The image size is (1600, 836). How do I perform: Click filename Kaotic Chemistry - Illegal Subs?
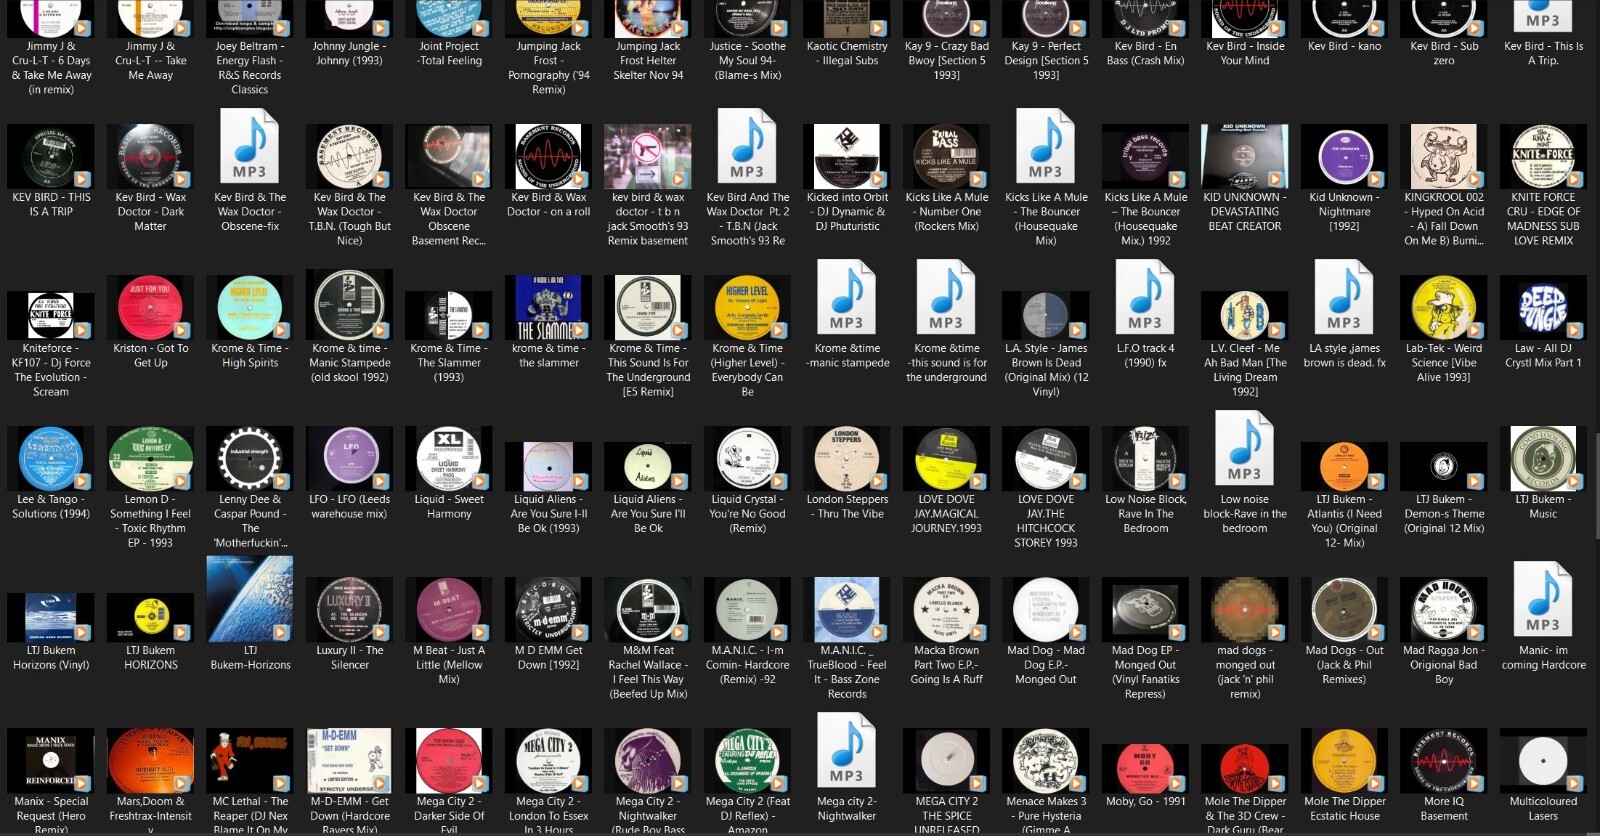[847, 53]
